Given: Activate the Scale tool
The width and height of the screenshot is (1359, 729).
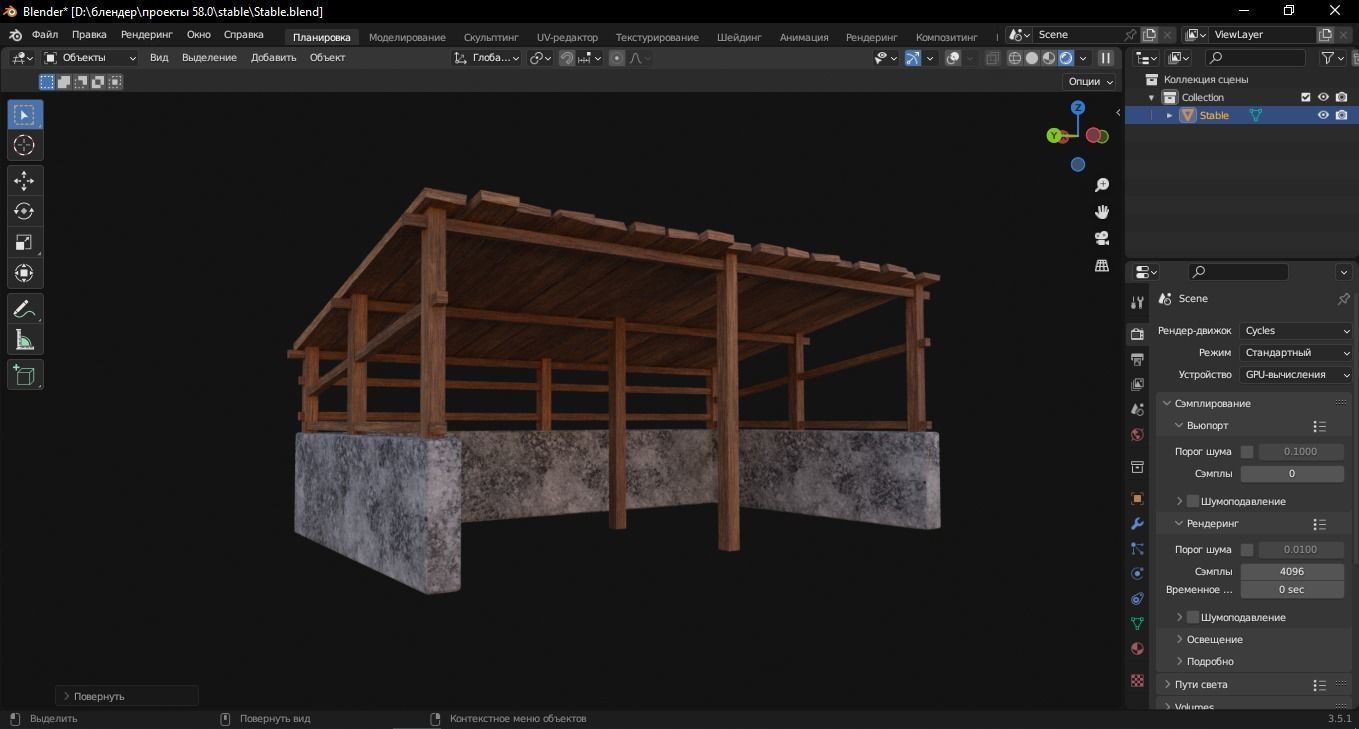Looking at the screenshot, I should [x=24, y=242].
